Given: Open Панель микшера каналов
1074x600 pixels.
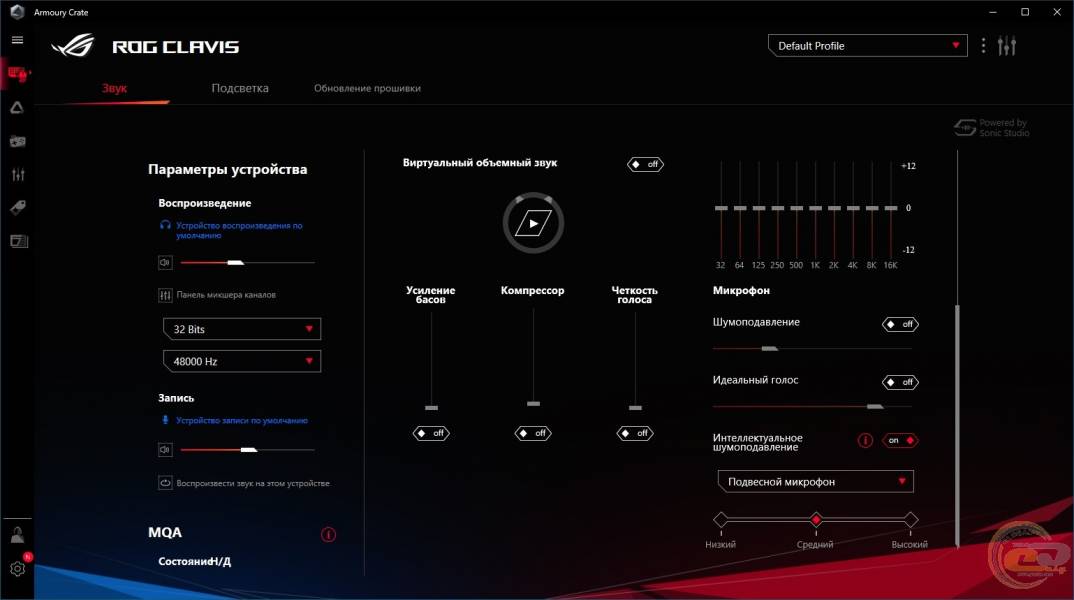Looking at the screenshot, I should coord(226,295).
